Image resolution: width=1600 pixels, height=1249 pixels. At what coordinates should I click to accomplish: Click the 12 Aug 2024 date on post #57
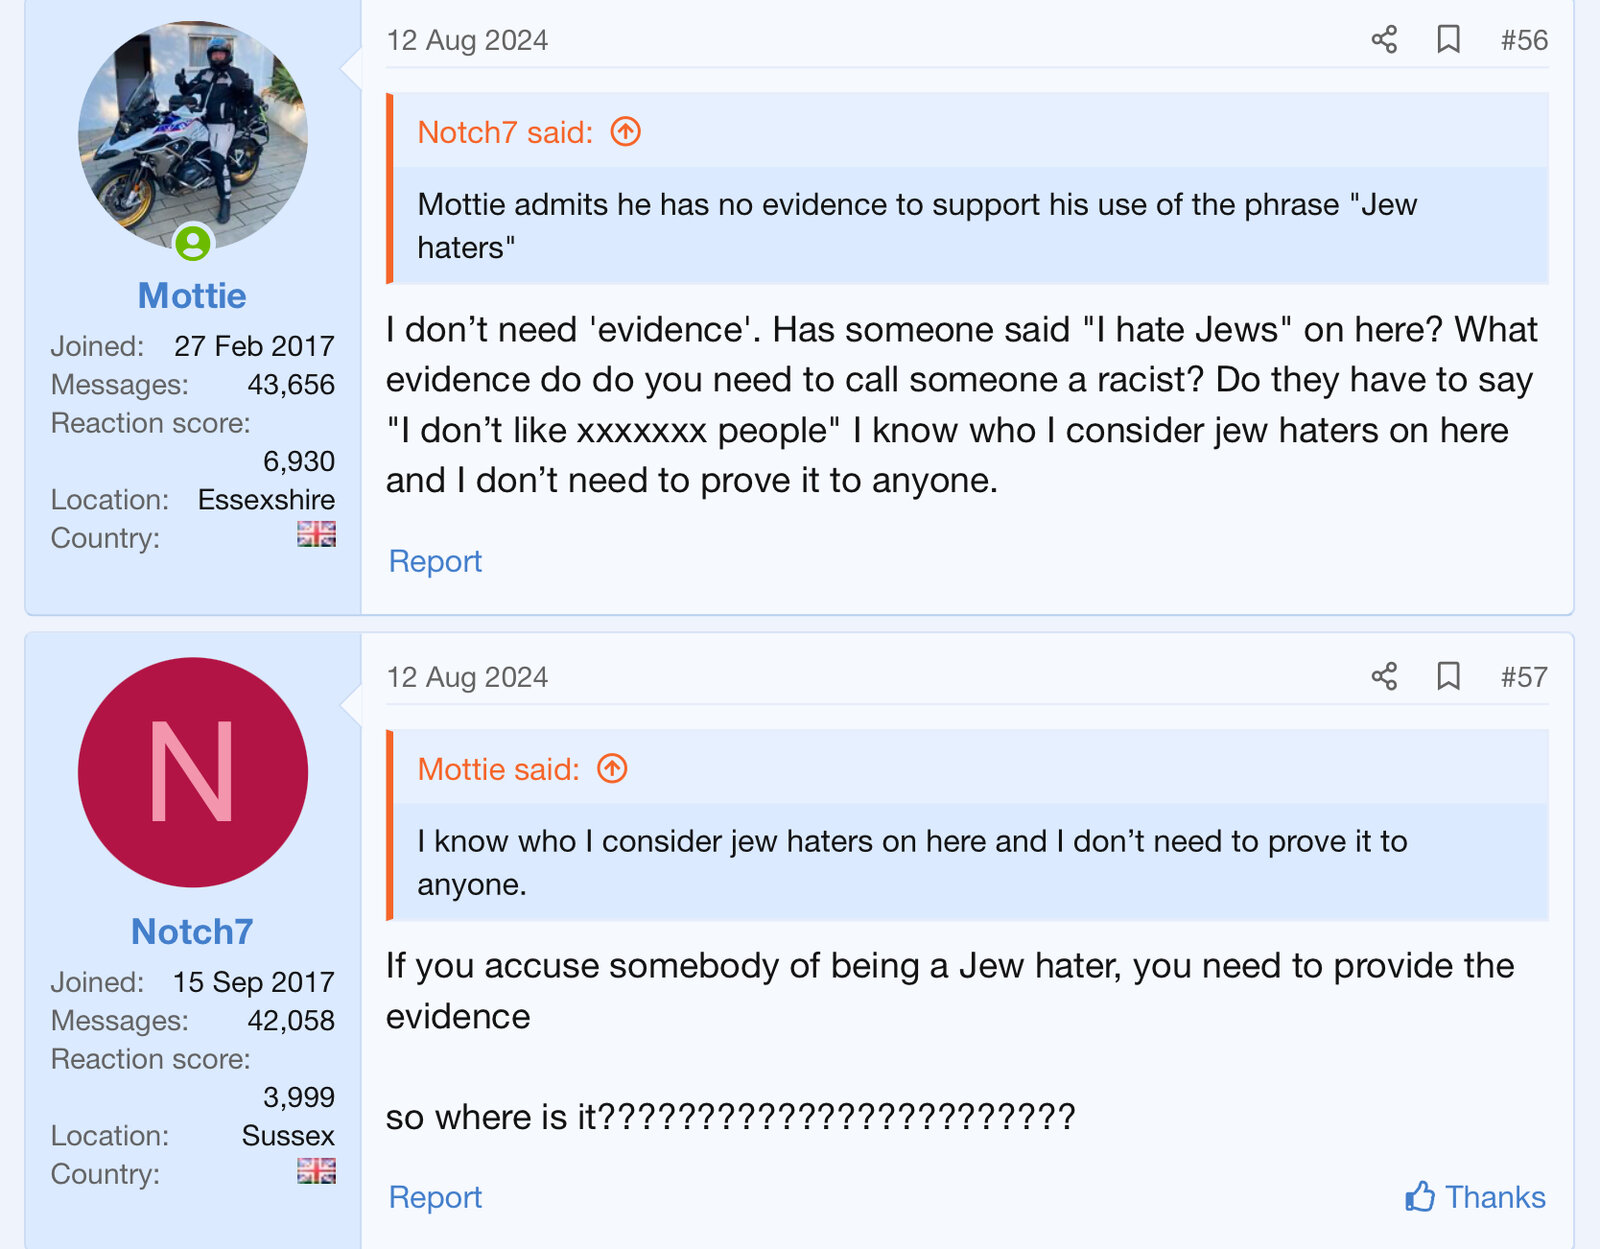coord(467,677)
